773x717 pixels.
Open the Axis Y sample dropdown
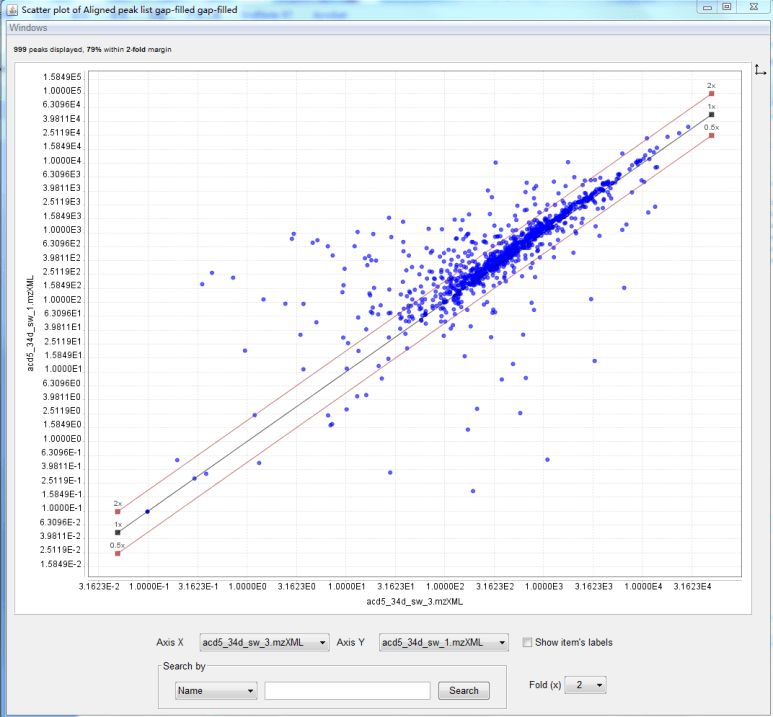(x=444, y=642)
